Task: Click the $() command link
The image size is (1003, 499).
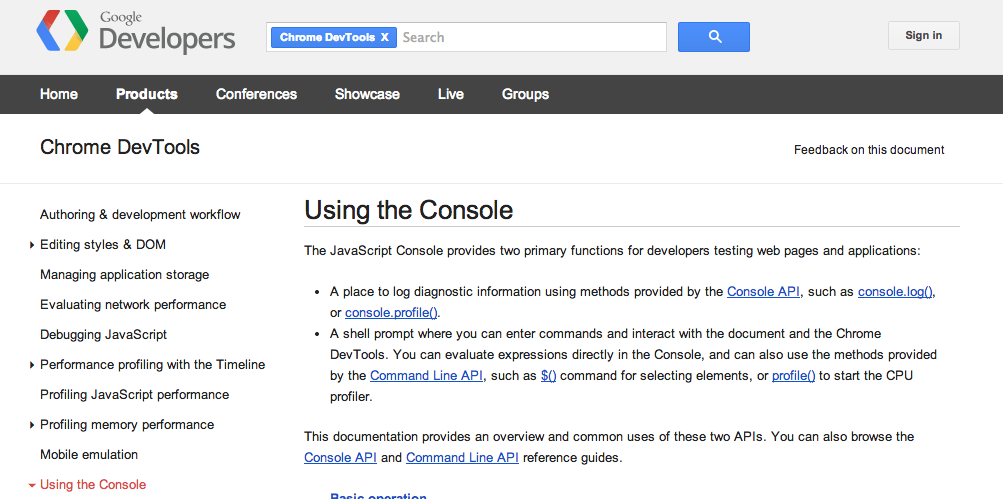Action: (x=548, y=376)
